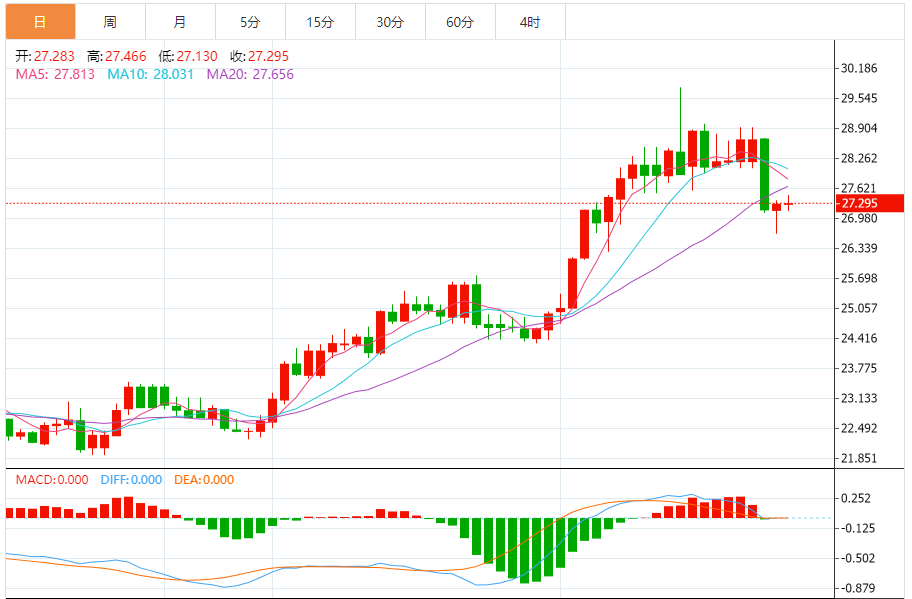Click the high price 27.466 value
912x599 pixels.
tap(126, 56)
